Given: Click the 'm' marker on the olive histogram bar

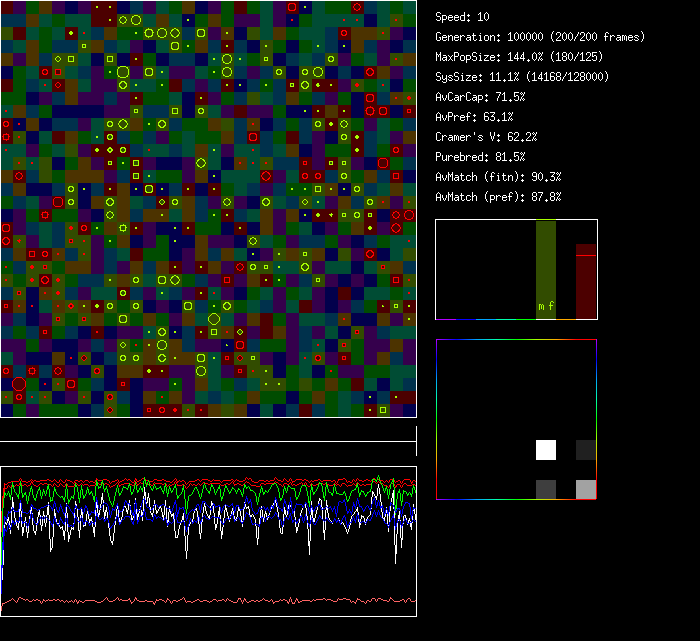Looking at the screenshot, I should click(541, 306).
